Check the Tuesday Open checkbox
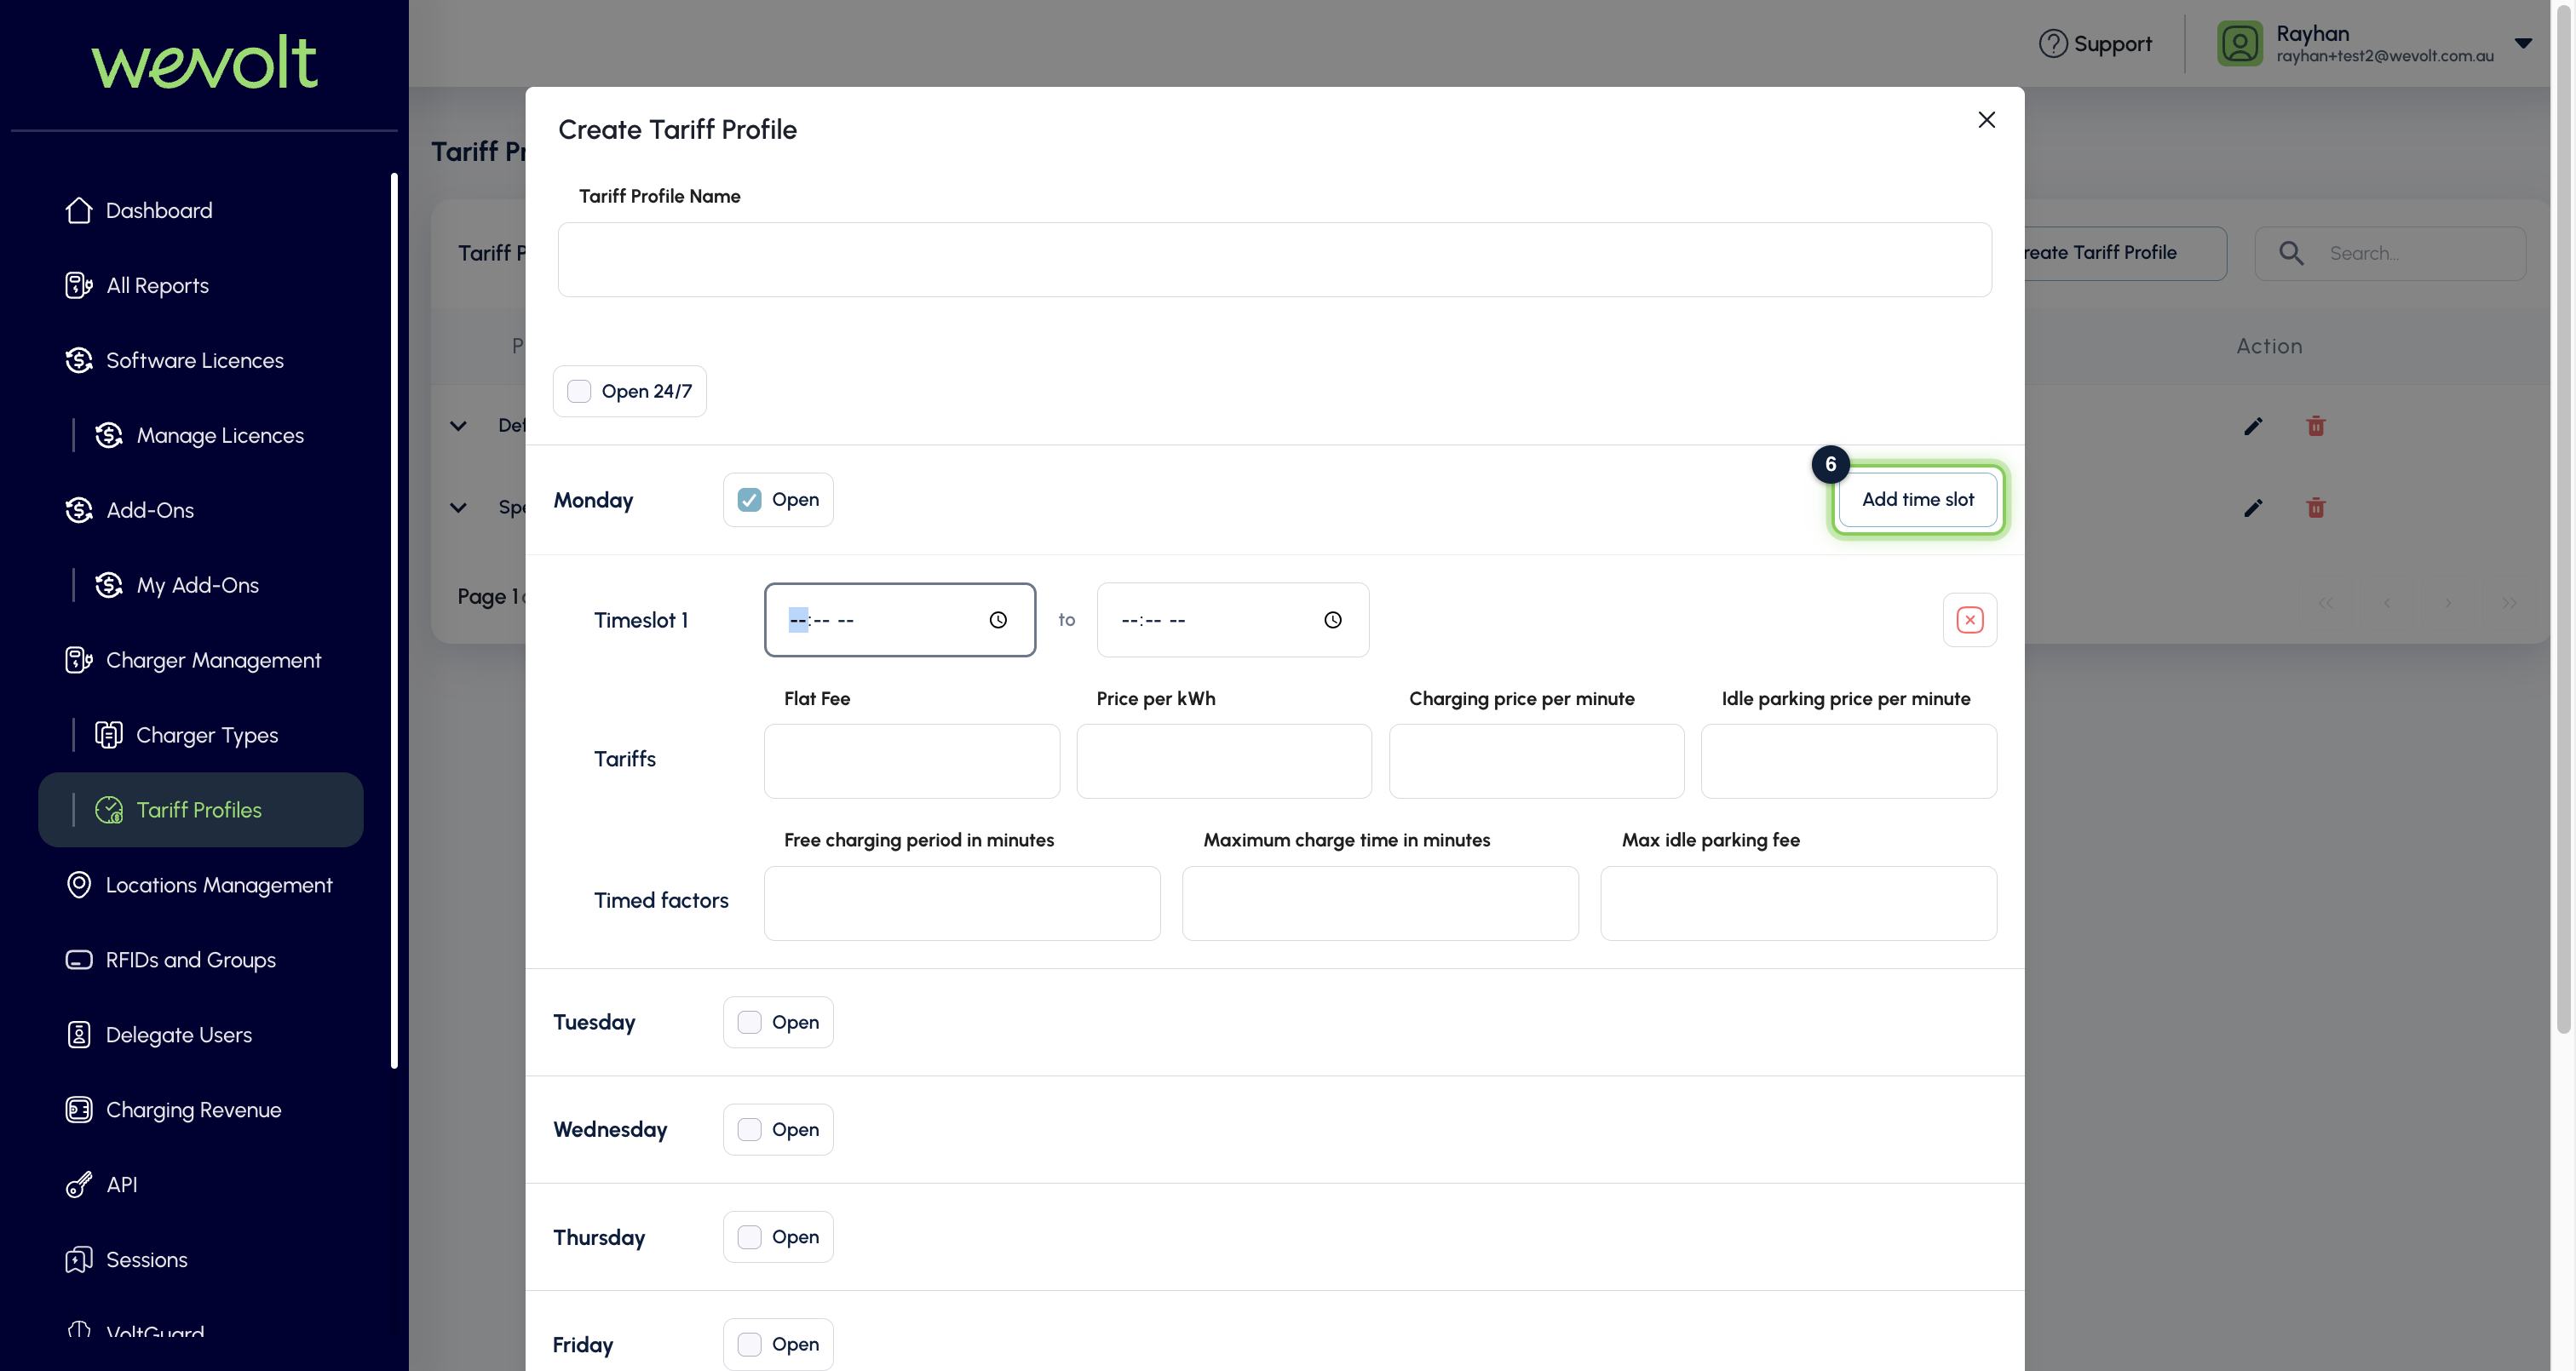Viewport: 2576px width, 1371px height. (x=749, y=1022)
